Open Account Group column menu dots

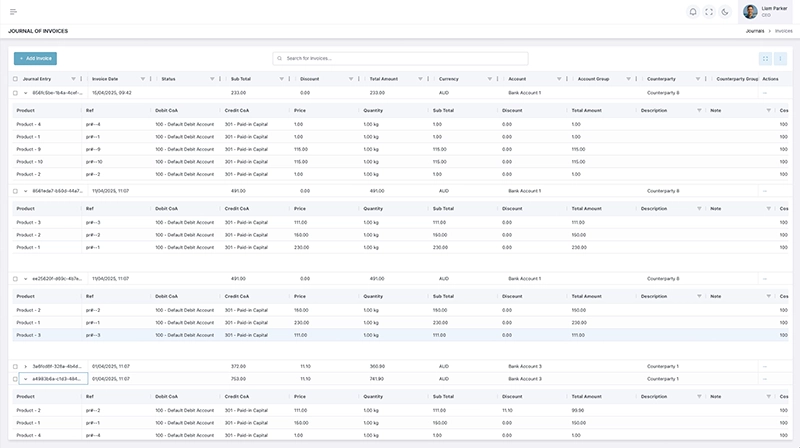pos(636,79)
